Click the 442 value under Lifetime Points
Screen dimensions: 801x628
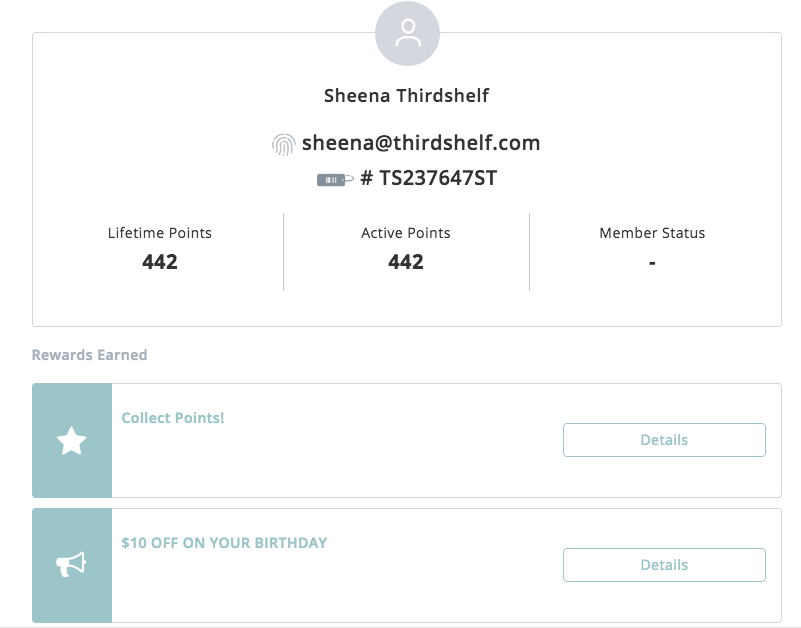coord(160,262)
